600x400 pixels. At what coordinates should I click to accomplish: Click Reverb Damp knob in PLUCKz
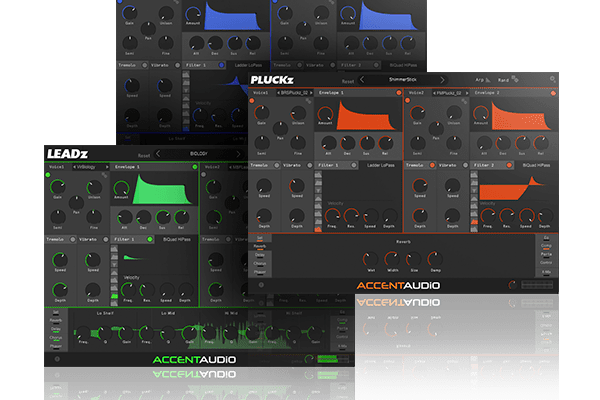click(x=435, y=259)
